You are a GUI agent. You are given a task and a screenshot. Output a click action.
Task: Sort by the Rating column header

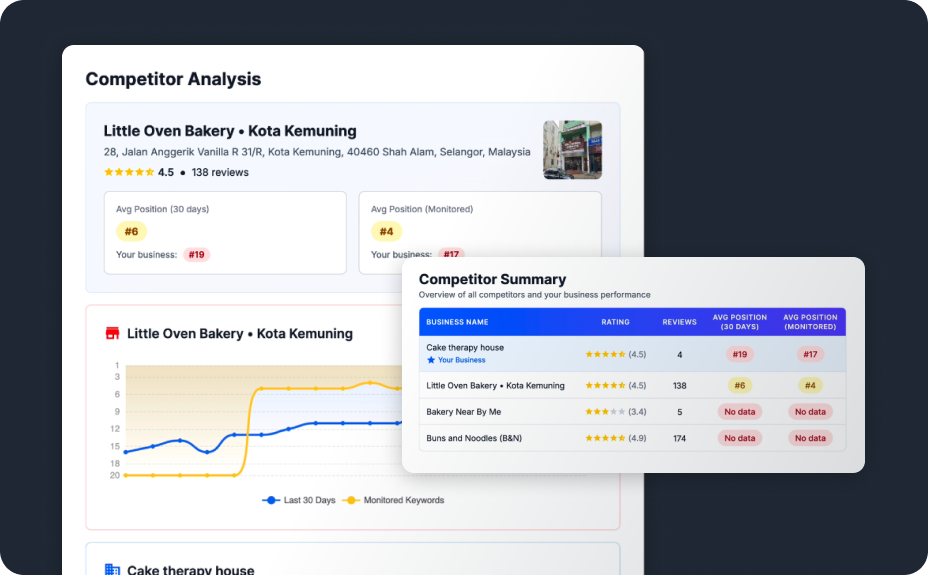coord(616,322)
